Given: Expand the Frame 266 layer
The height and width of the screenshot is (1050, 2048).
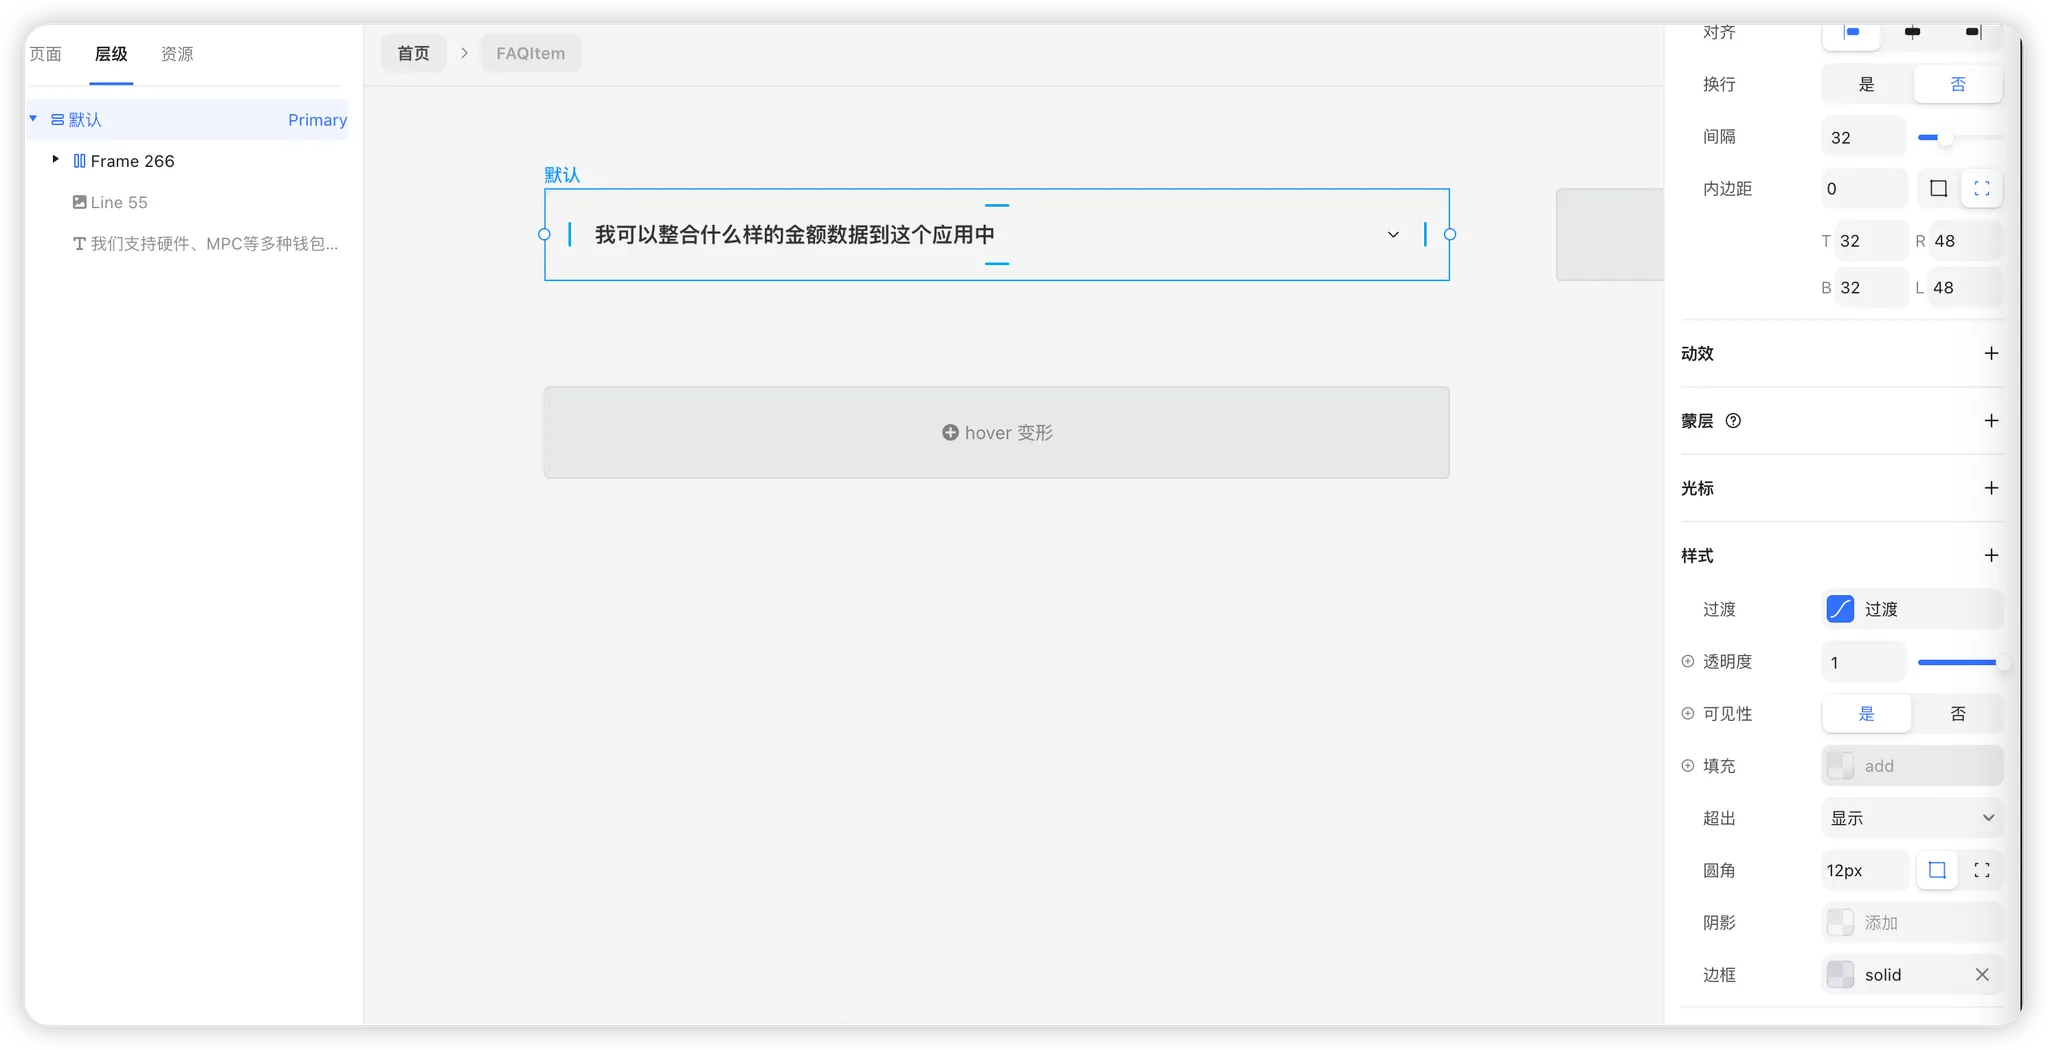Looking at the screenshot, I should [x=56, y=160].
